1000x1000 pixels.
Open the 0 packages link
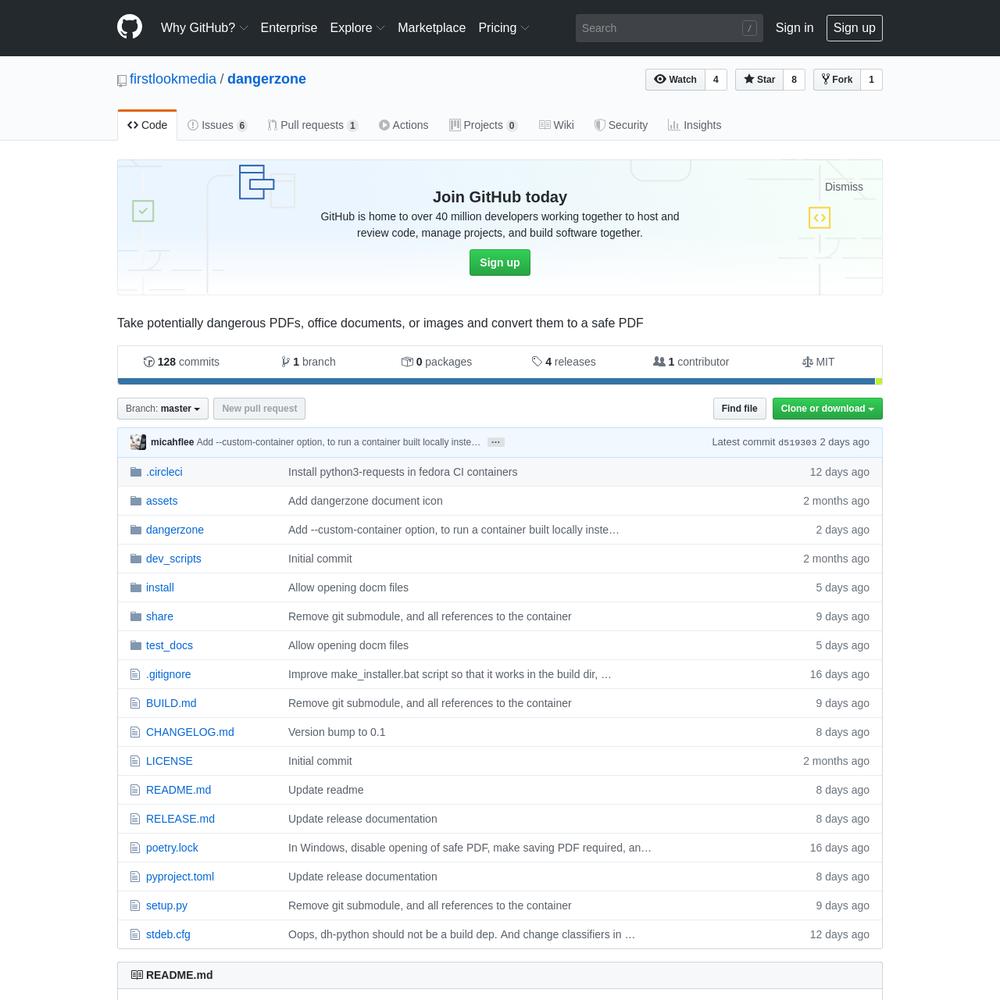click(x=436, y=362)
